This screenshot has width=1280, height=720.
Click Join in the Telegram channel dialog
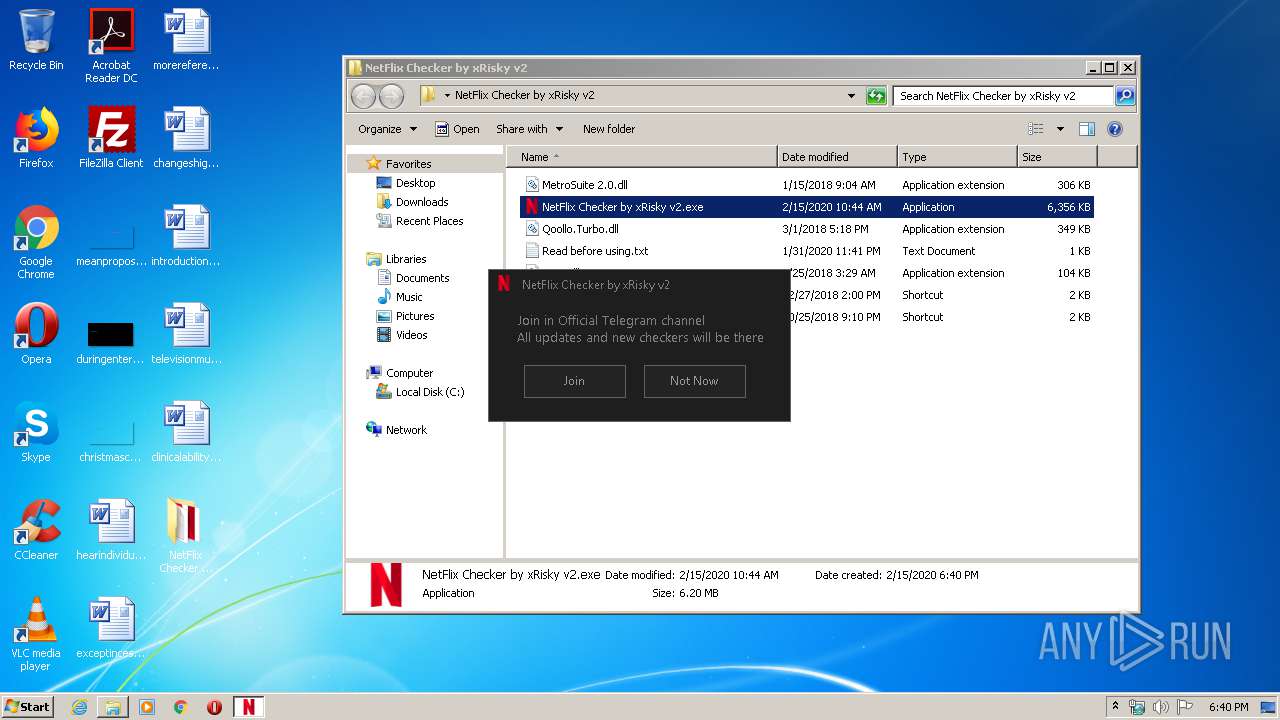pos(574,381)
